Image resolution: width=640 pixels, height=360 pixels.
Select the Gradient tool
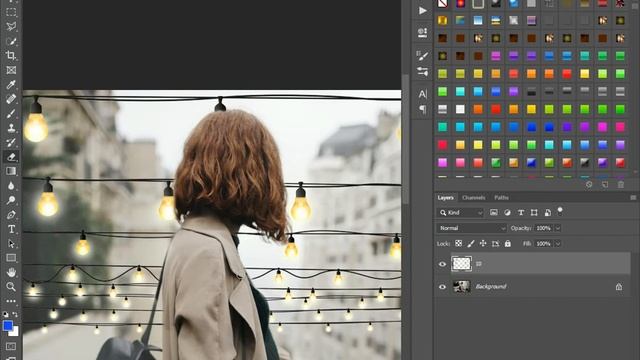tap(11, 171)
